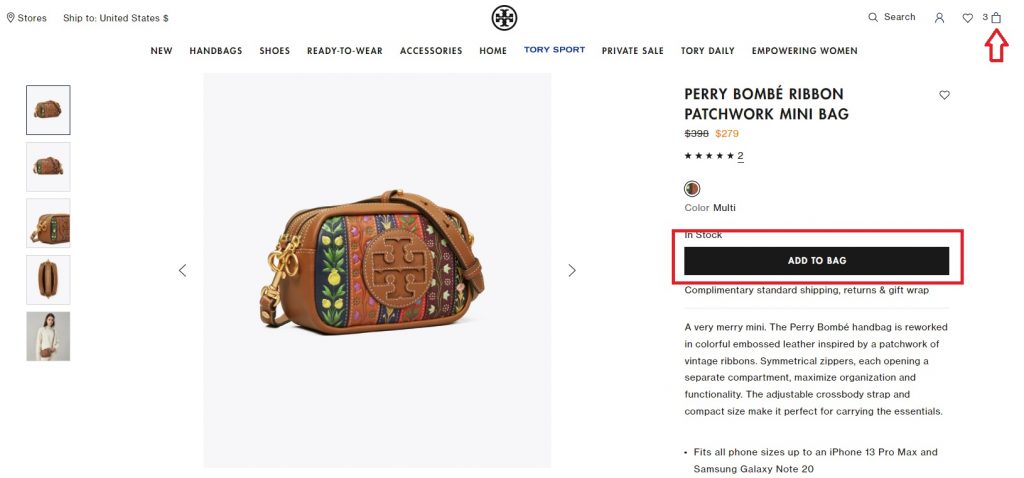Open the SHOES menu

point(274,51)
